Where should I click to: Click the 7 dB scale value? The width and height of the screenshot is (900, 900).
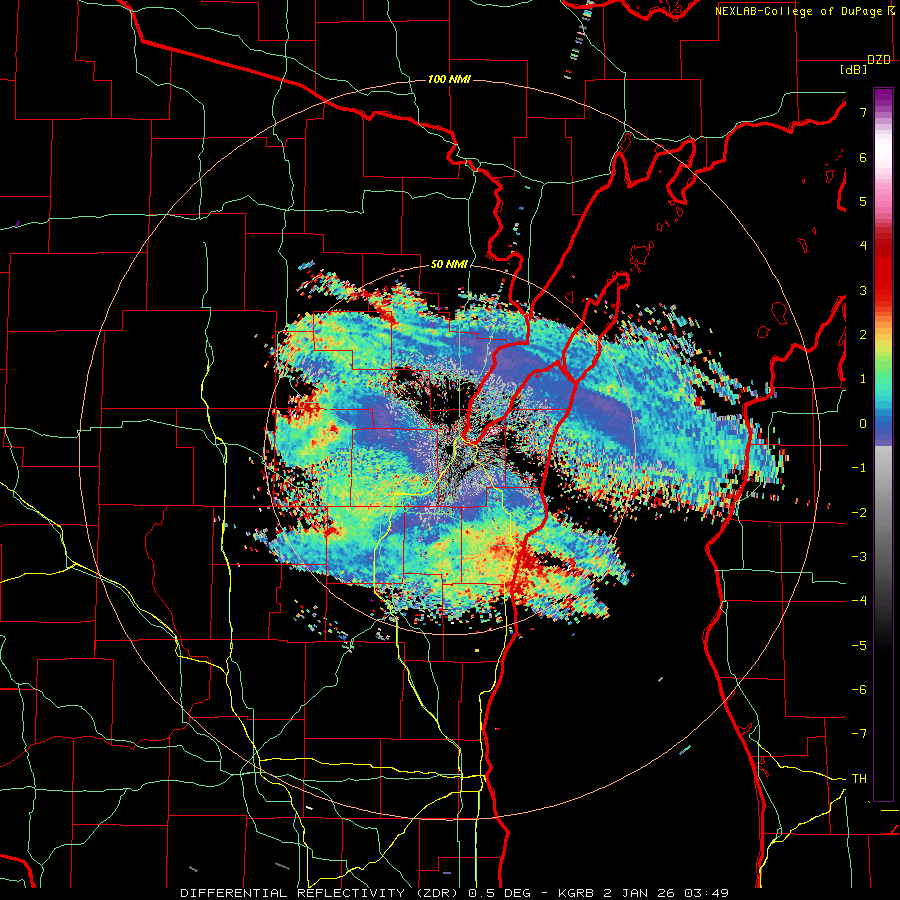863,112
